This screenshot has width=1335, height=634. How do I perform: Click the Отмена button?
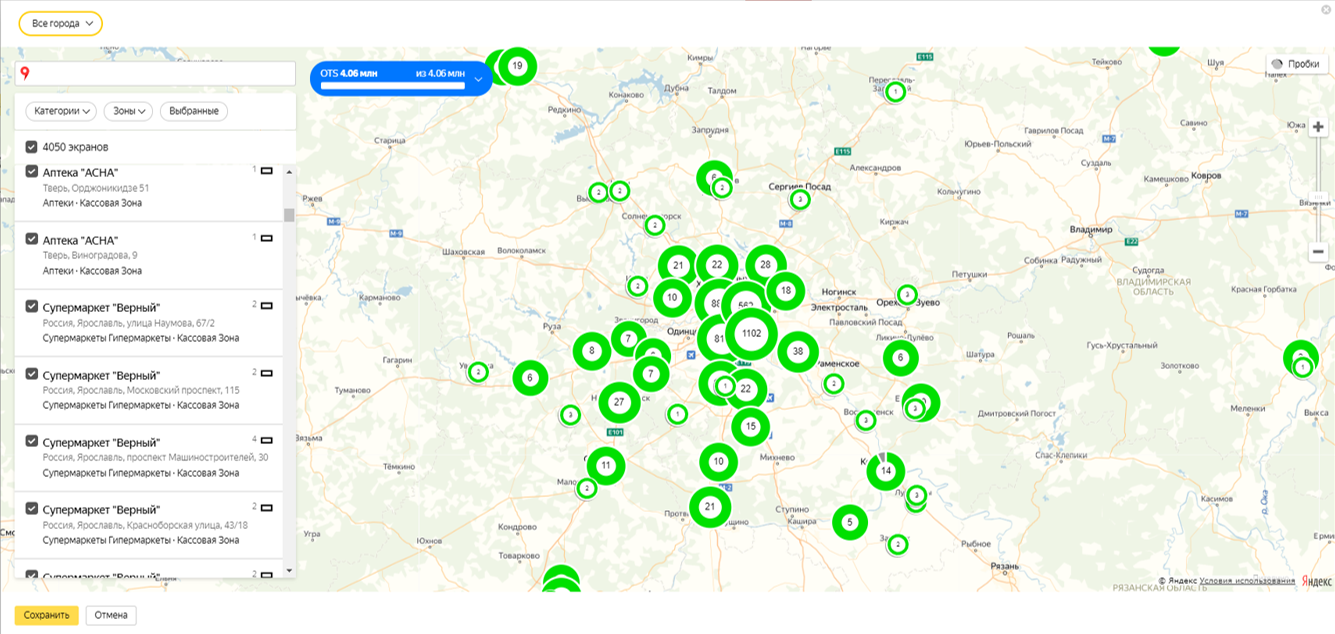click(111, 615)
